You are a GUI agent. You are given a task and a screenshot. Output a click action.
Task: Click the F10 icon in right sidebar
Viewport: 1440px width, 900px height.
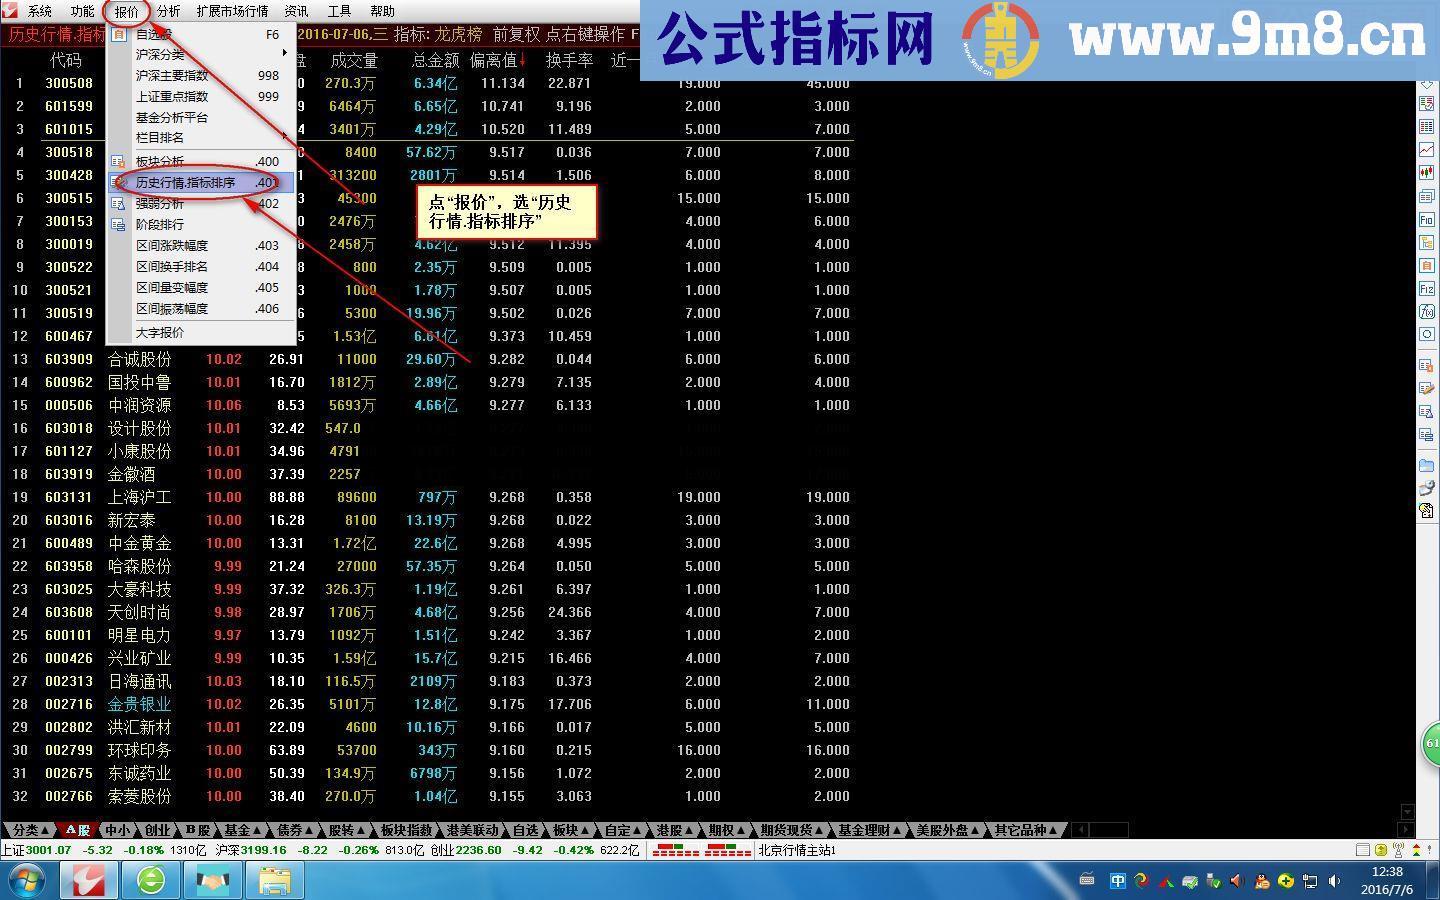1427,220
